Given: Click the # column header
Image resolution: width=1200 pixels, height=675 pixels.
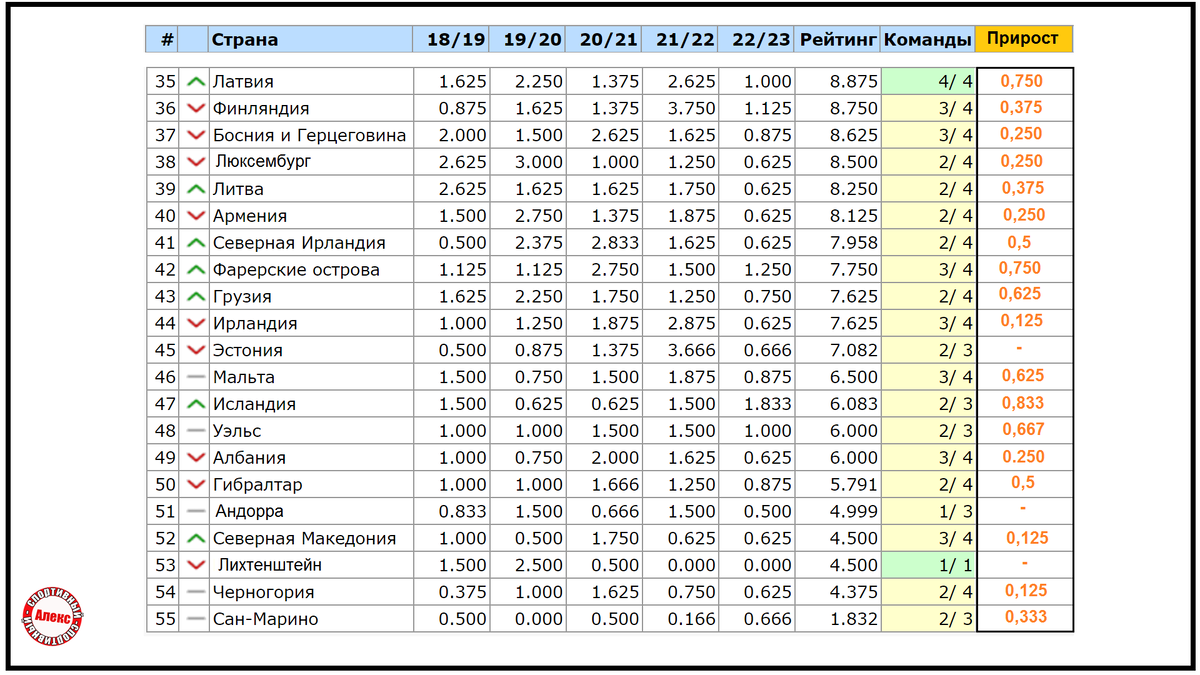Looking at the screenshot, I should tap(163, 39).
